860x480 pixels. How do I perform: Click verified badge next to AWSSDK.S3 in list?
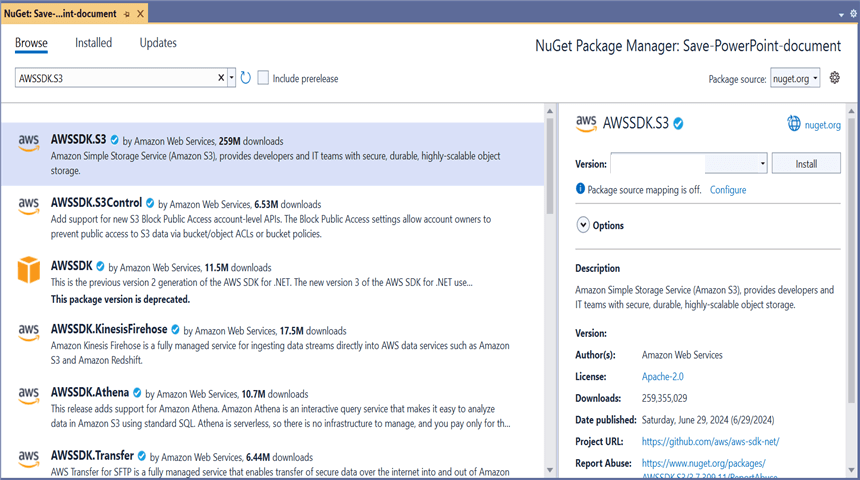[115, 140]
